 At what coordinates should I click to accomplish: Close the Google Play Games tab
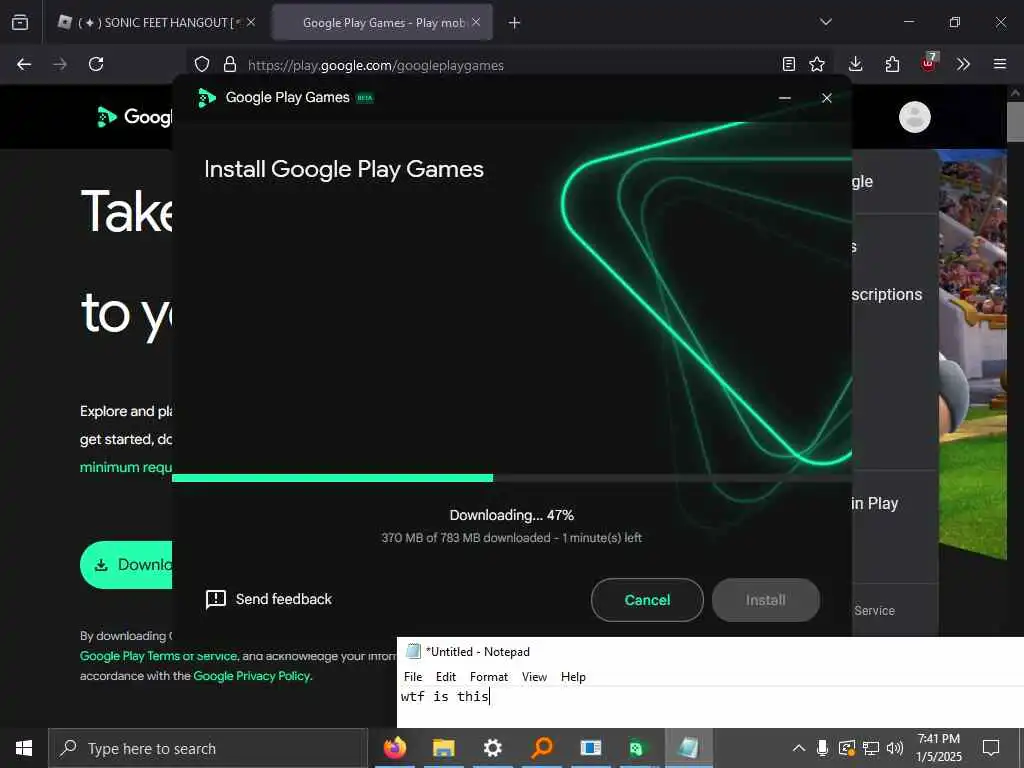[x=476, y=22]
